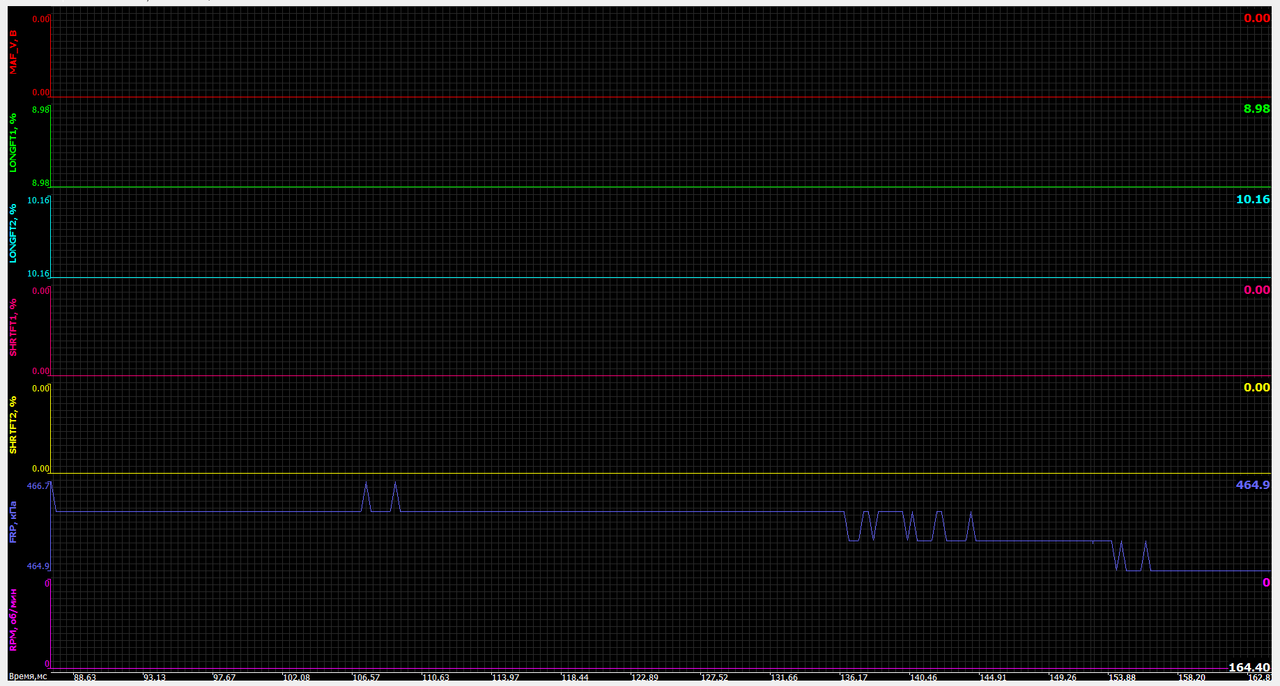This screenshot has height=686, width=1280.
Task: Click the 118.44 time axis tick
Action: 576,677
